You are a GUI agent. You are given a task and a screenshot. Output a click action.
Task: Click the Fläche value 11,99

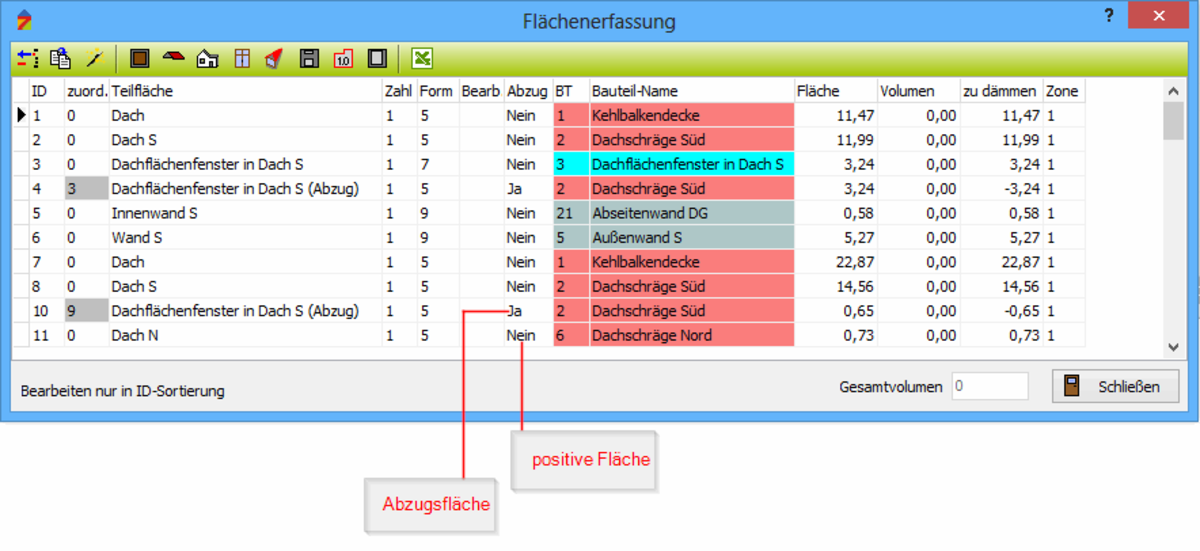tap(836, 140)
